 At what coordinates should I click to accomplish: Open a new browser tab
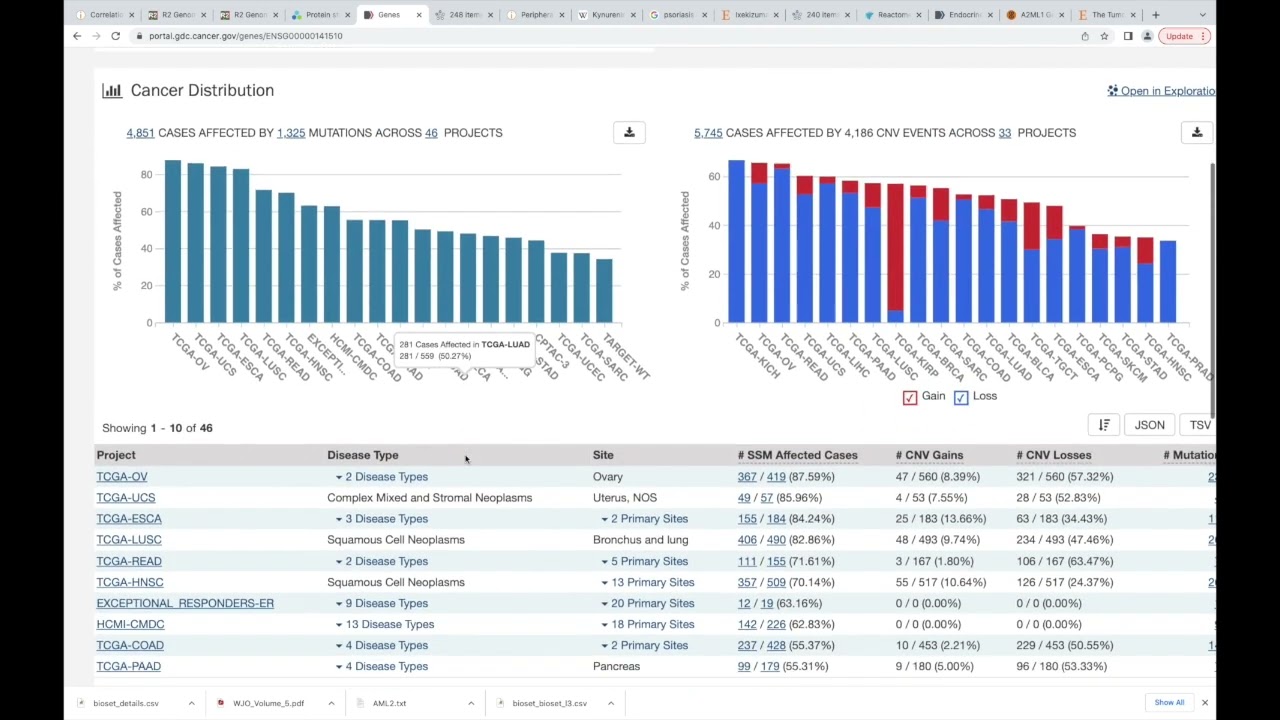coord(1156,15)
